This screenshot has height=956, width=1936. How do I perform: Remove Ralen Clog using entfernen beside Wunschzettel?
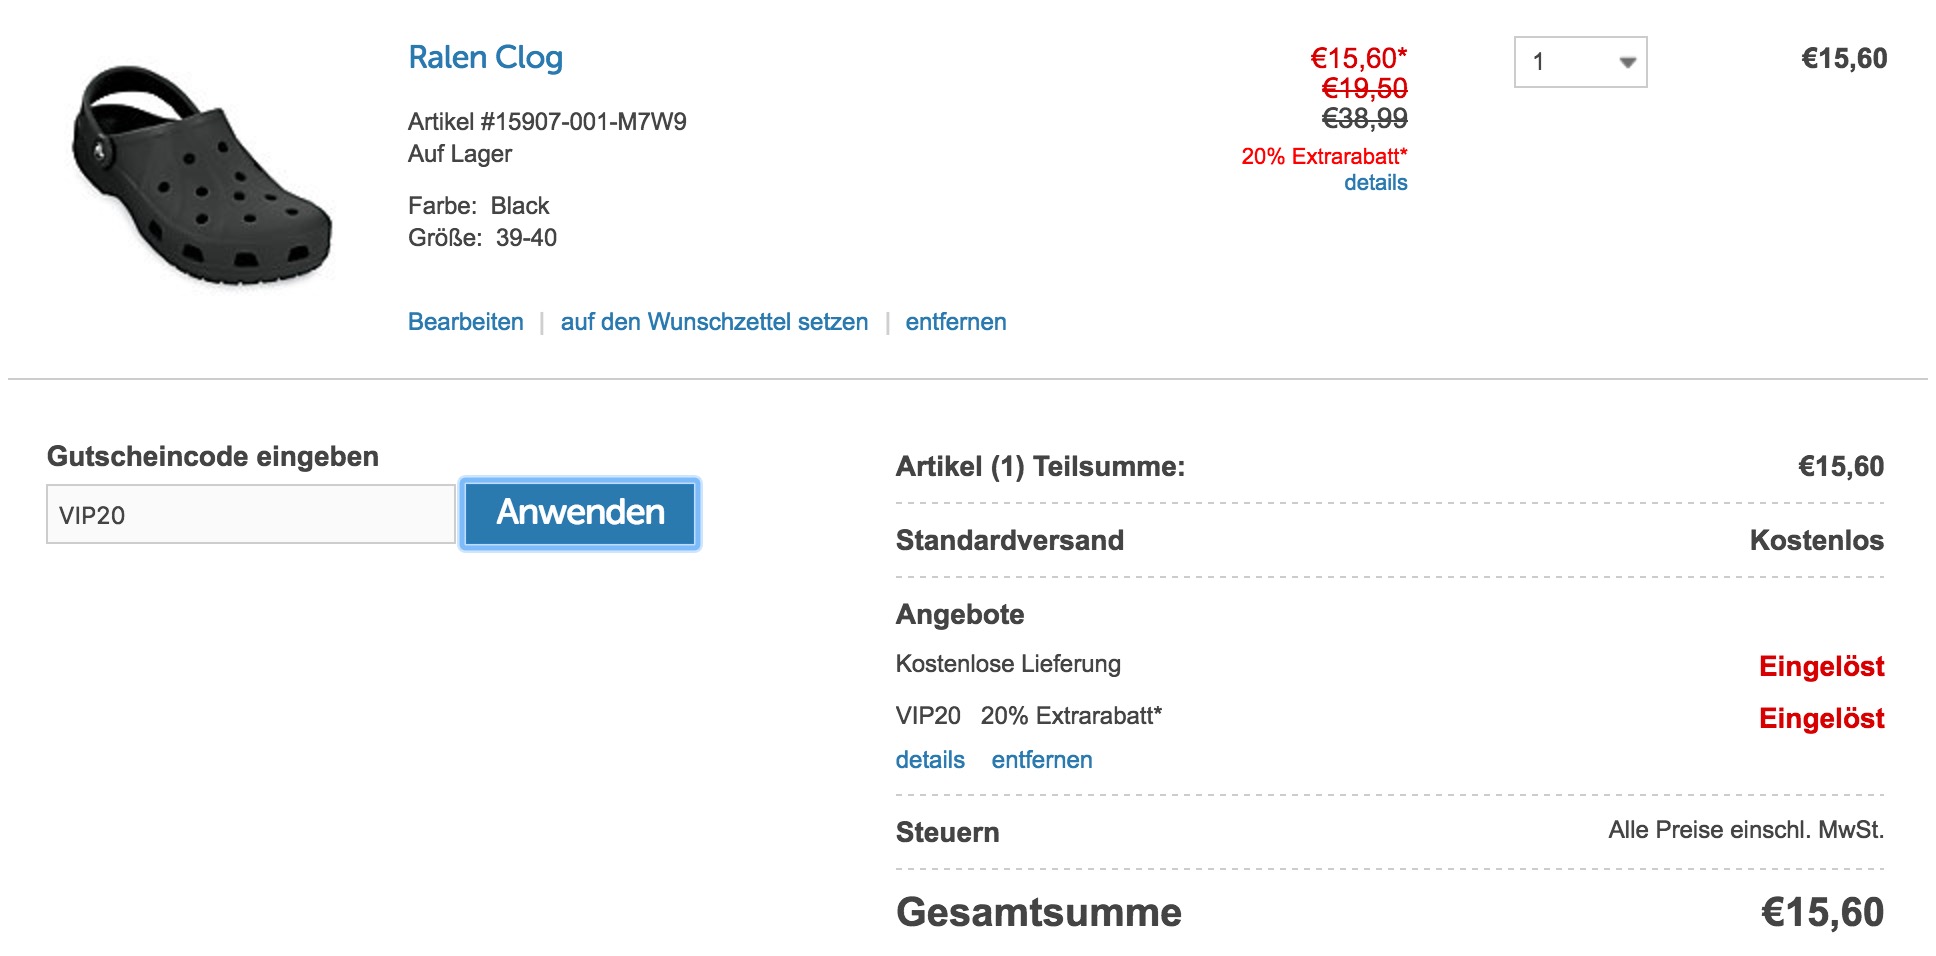955,322
